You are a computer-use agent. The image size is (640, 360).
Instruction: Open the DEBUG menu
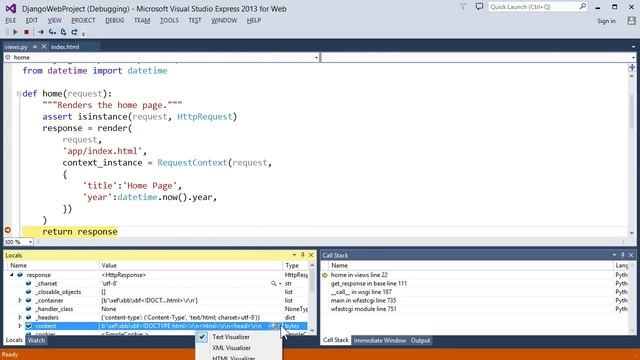[x=115, y=20]
